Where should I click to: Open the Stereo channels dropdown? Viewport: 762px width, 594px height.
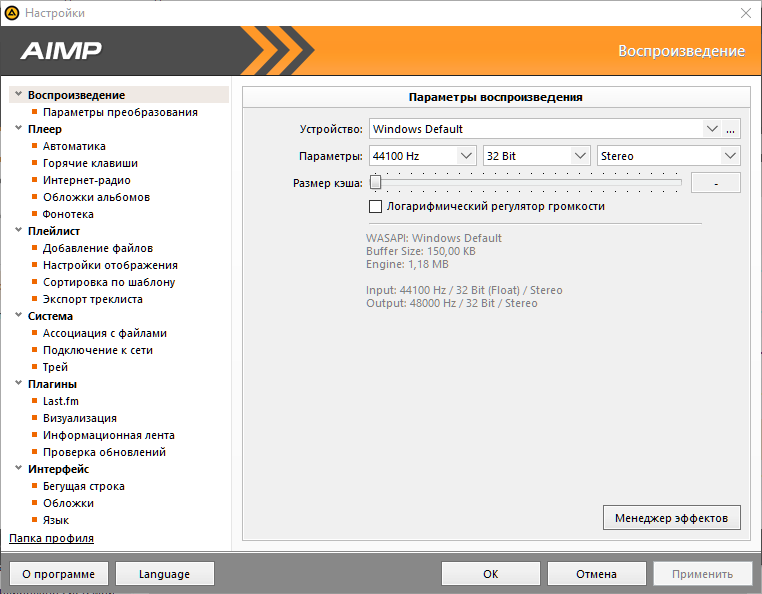730,156
